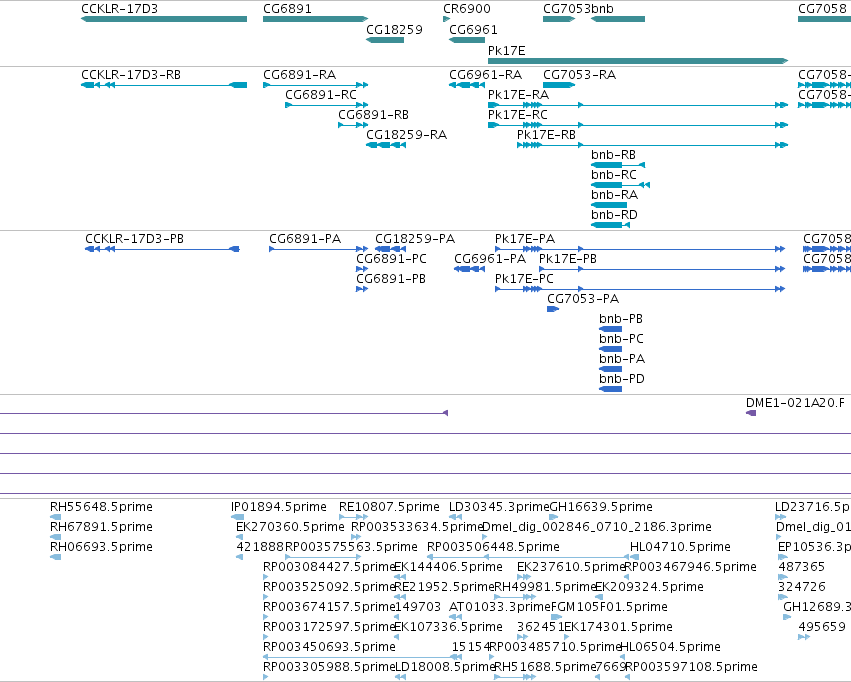Select the CG18259-RA transcript
The image size is (851, 682).
[386, 145]
